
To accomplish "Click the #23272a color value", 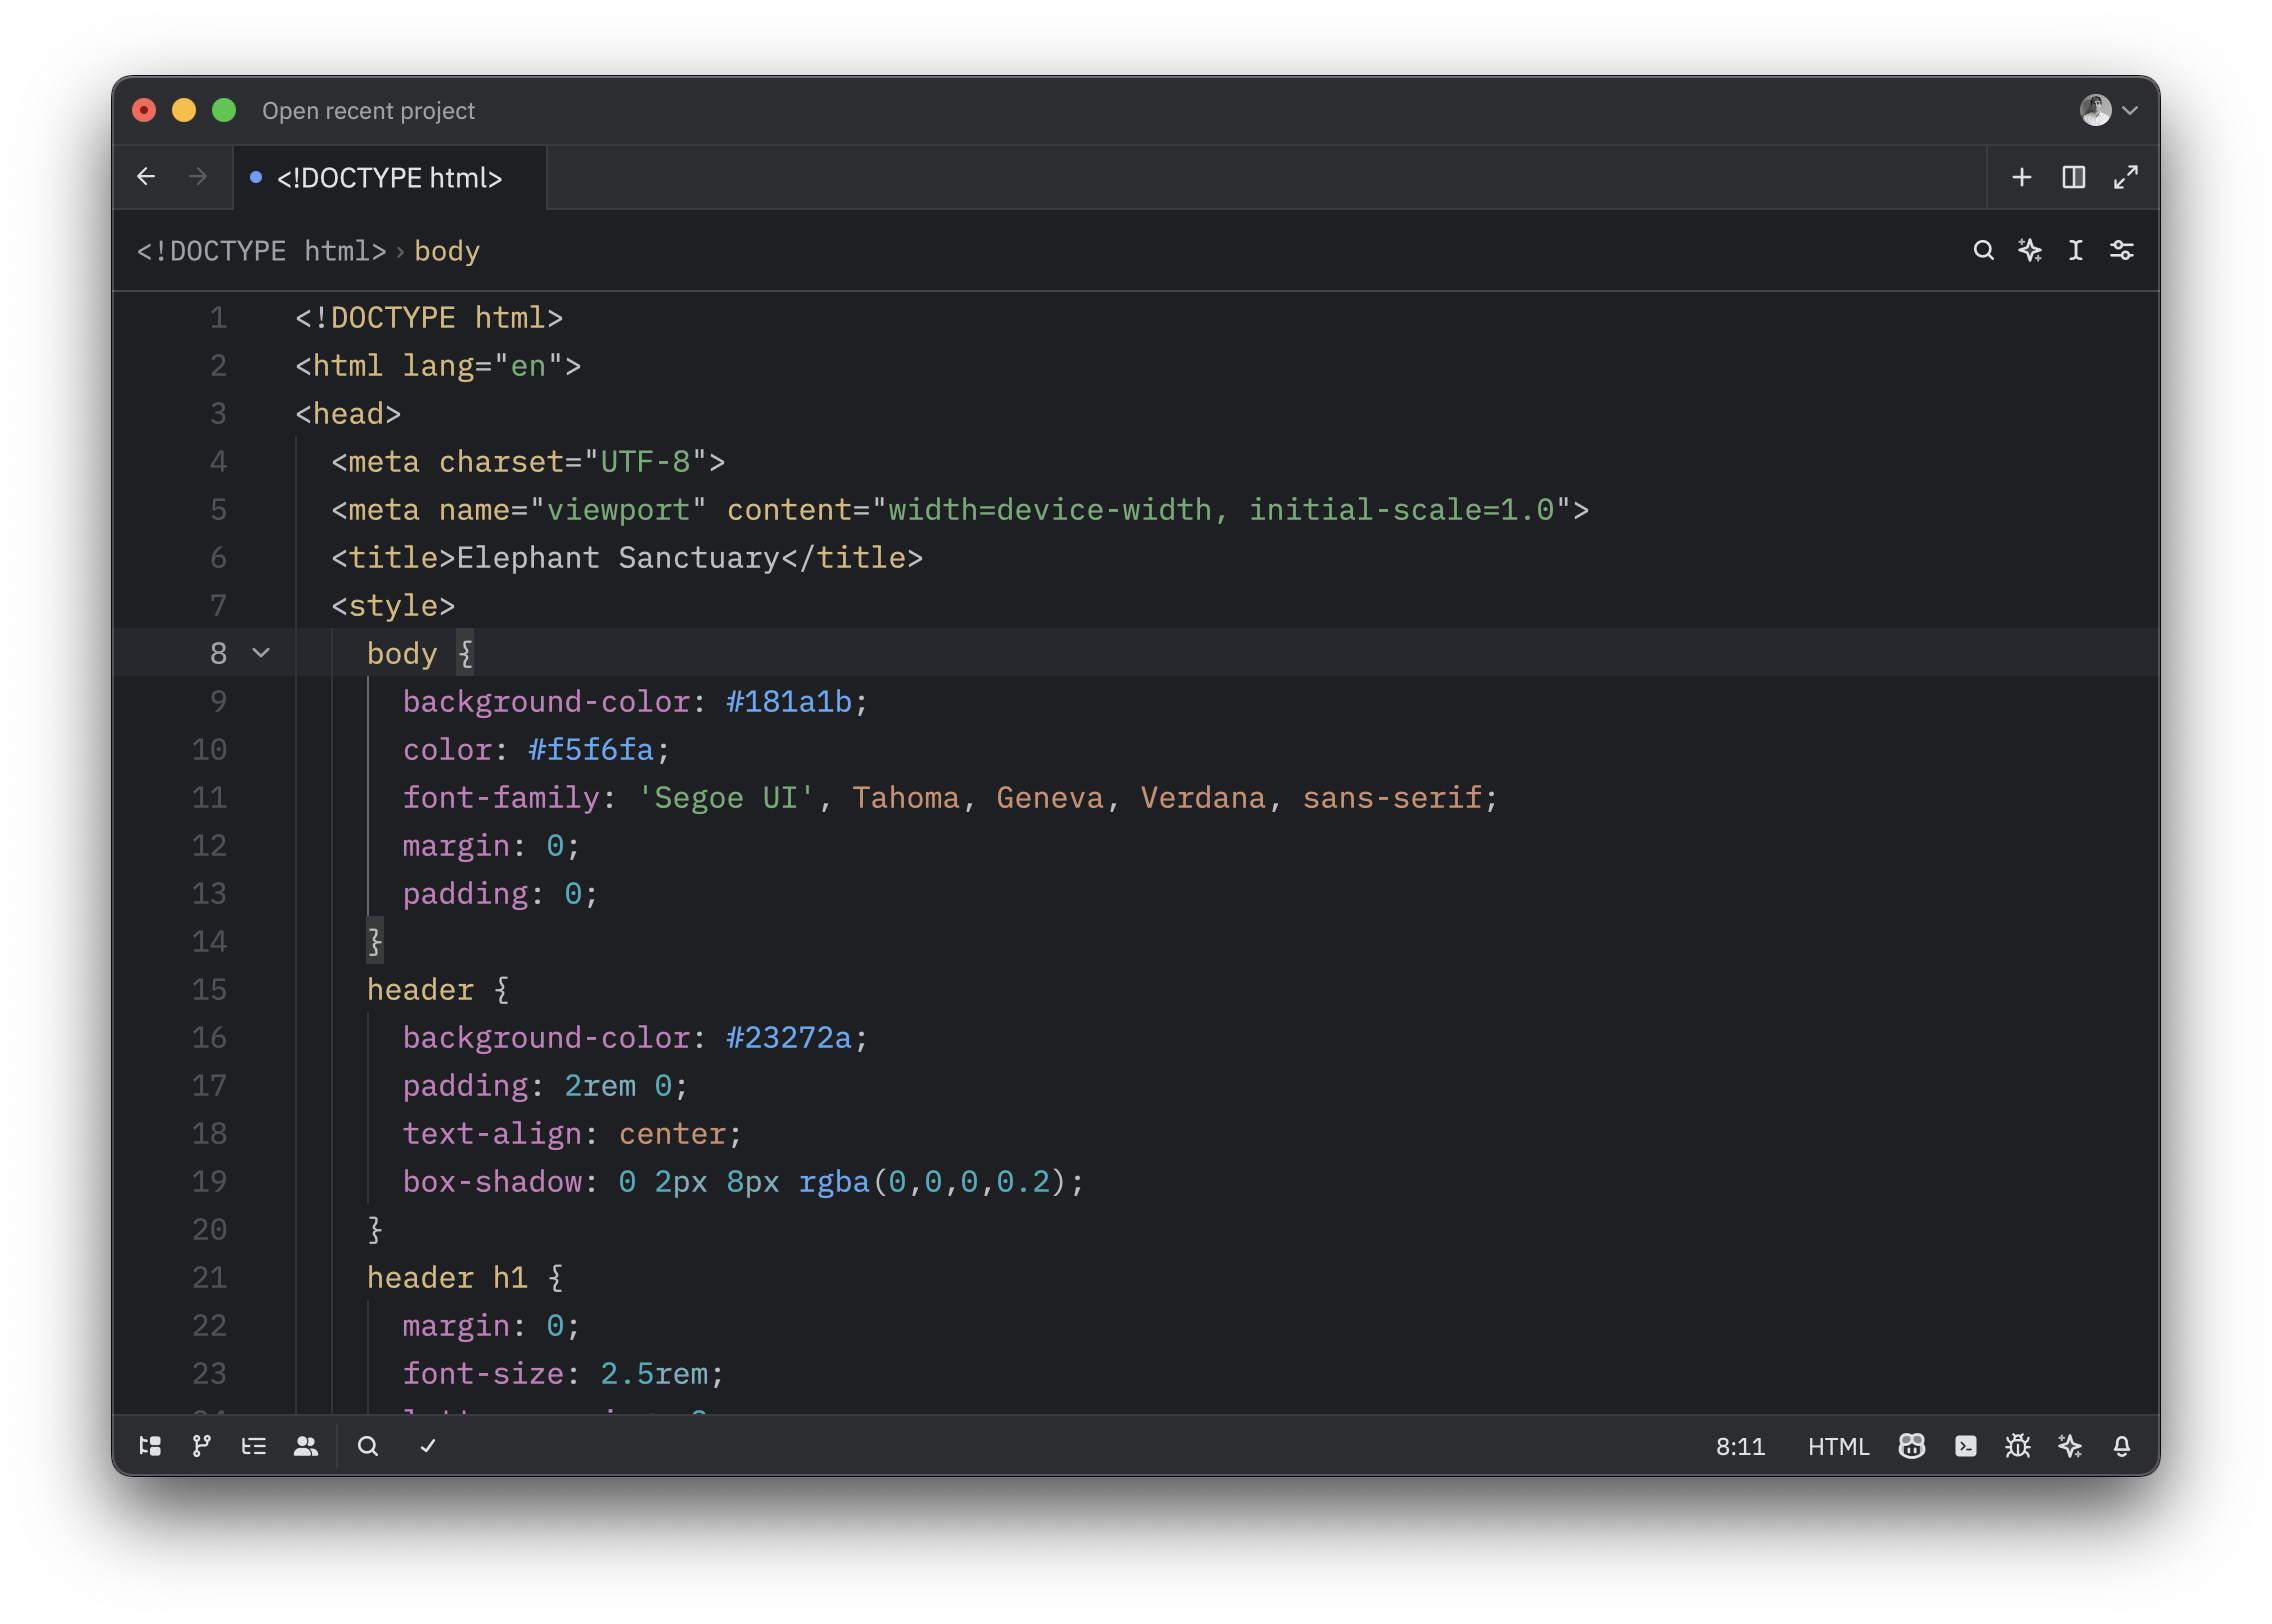I will (789, 1038).
